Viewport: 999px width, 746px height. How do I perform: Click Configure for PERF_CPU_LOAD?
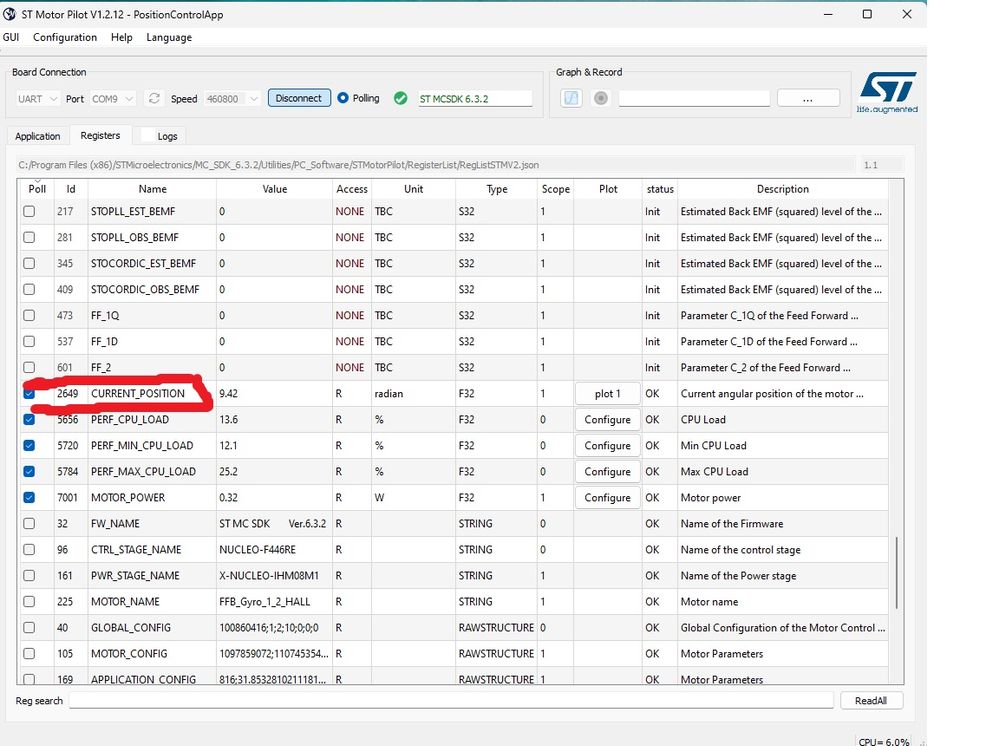point(607,419)
